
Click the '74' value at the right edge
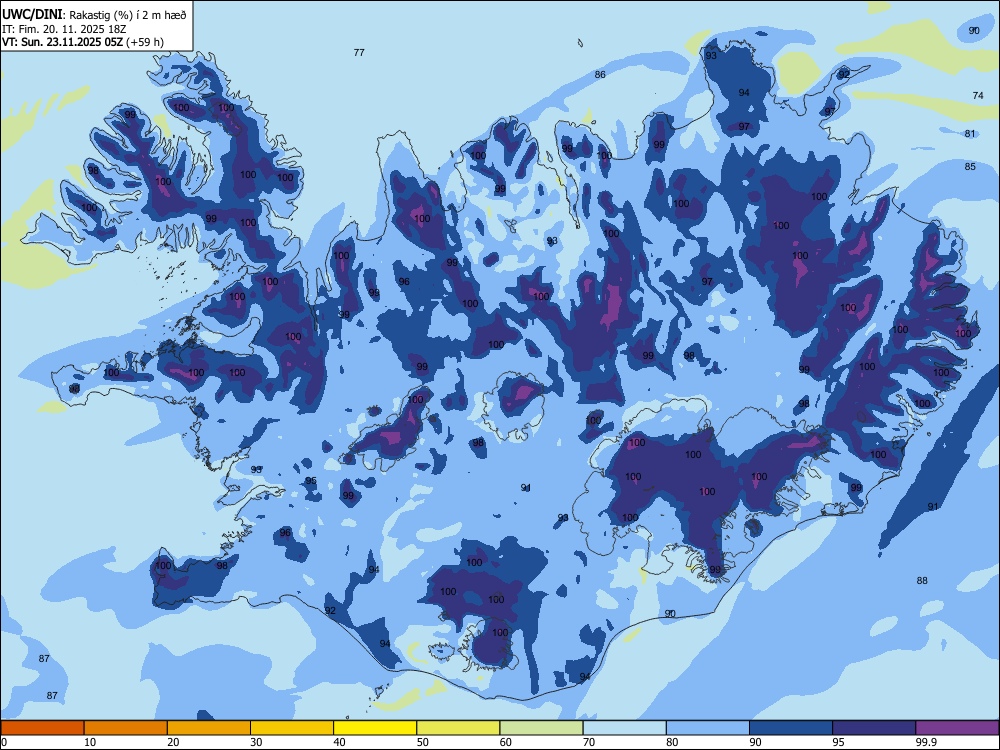click(x=978, y=95)
